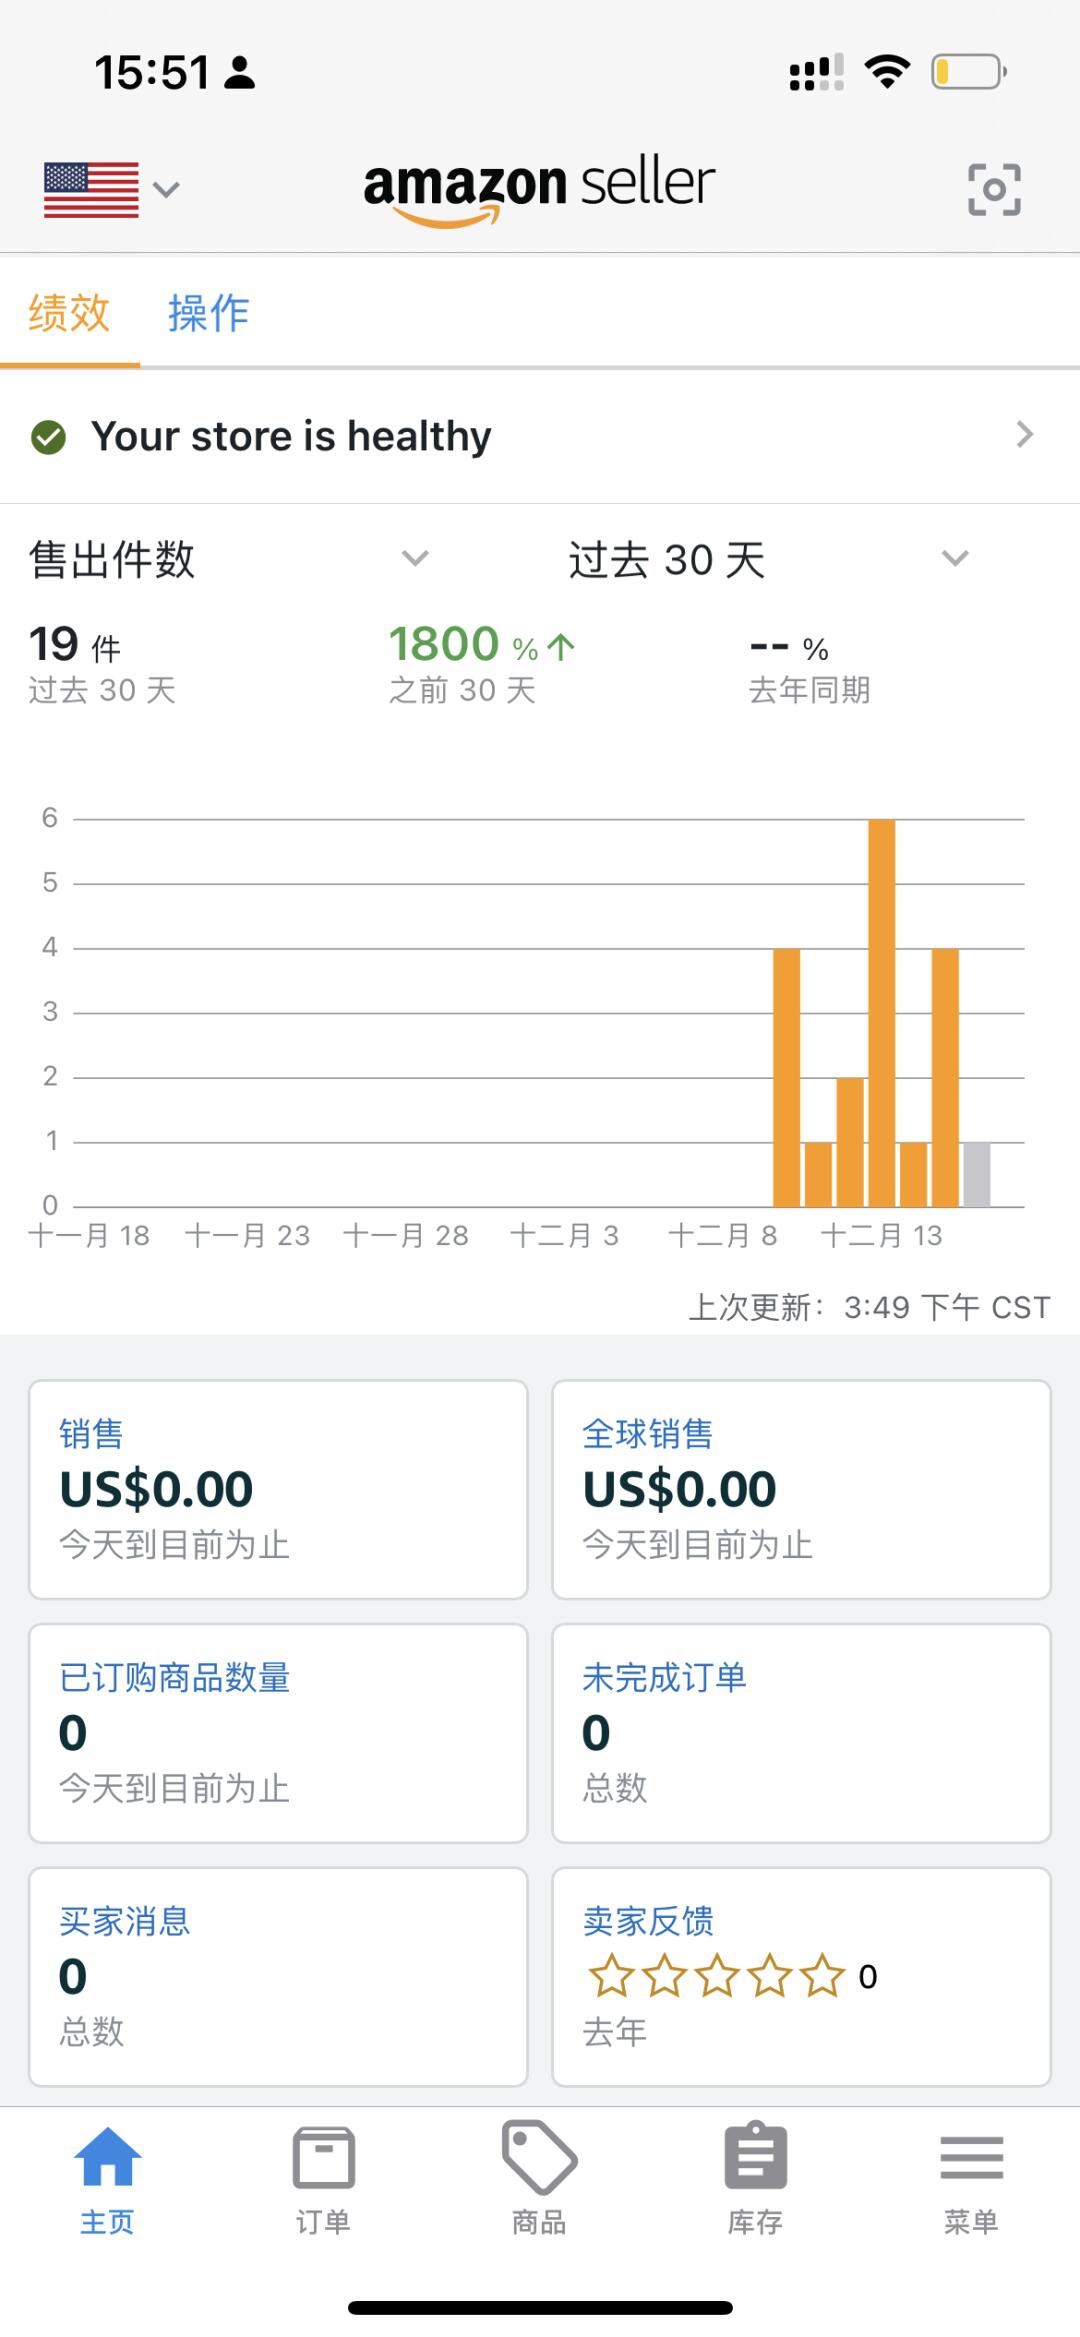1080x2337 pixels.
Task: Switch to the 操作 tab
Action: pyautogui.click(x=208, y=313)
